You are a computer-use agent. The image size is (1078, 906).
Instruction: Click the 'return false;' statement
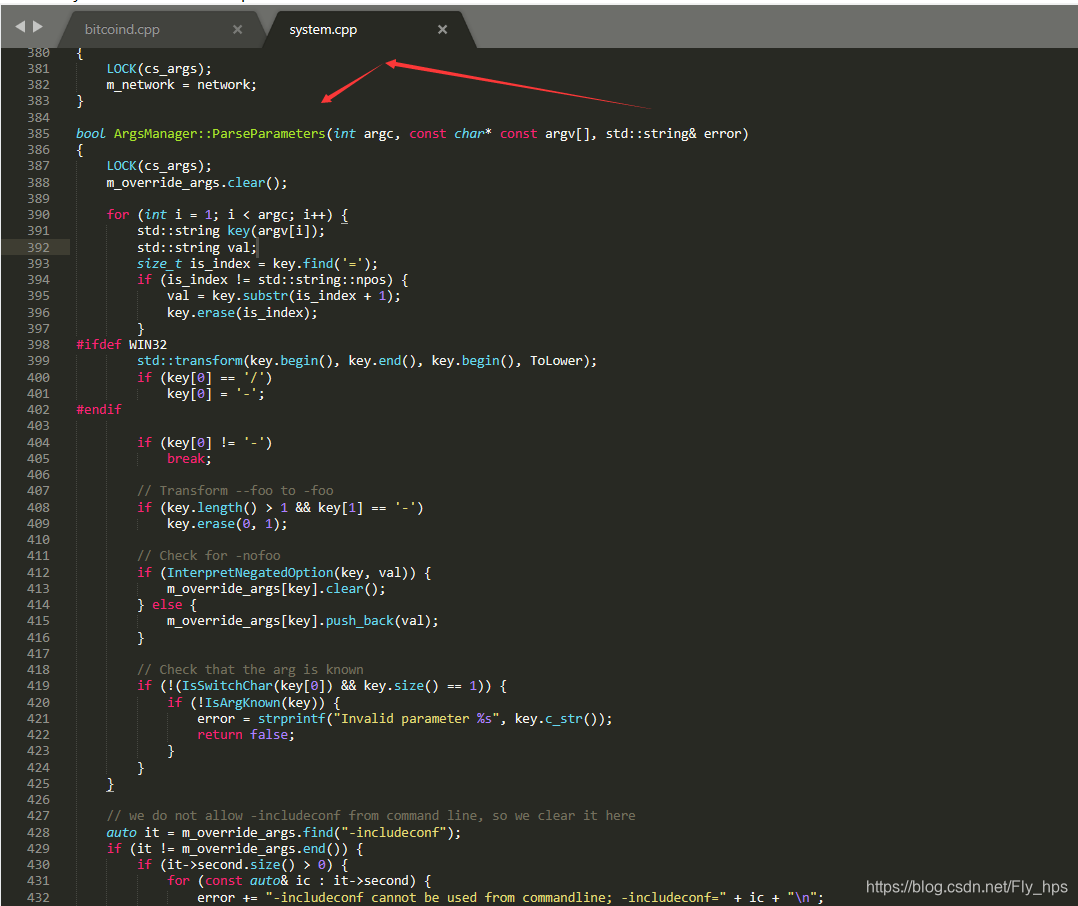[245, 735]
